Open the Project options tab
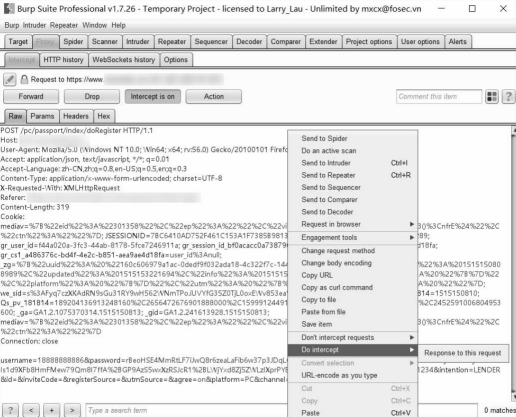This screenshot has width=516, height=417. click(x=369, y=42)
